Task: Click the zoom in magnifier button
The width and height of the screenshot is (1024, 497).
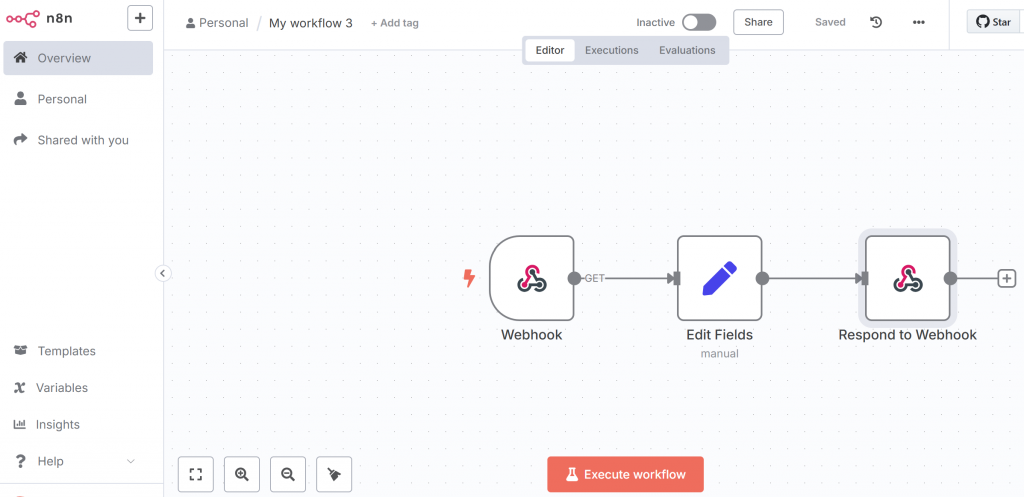Action: [x=242, y=474]
